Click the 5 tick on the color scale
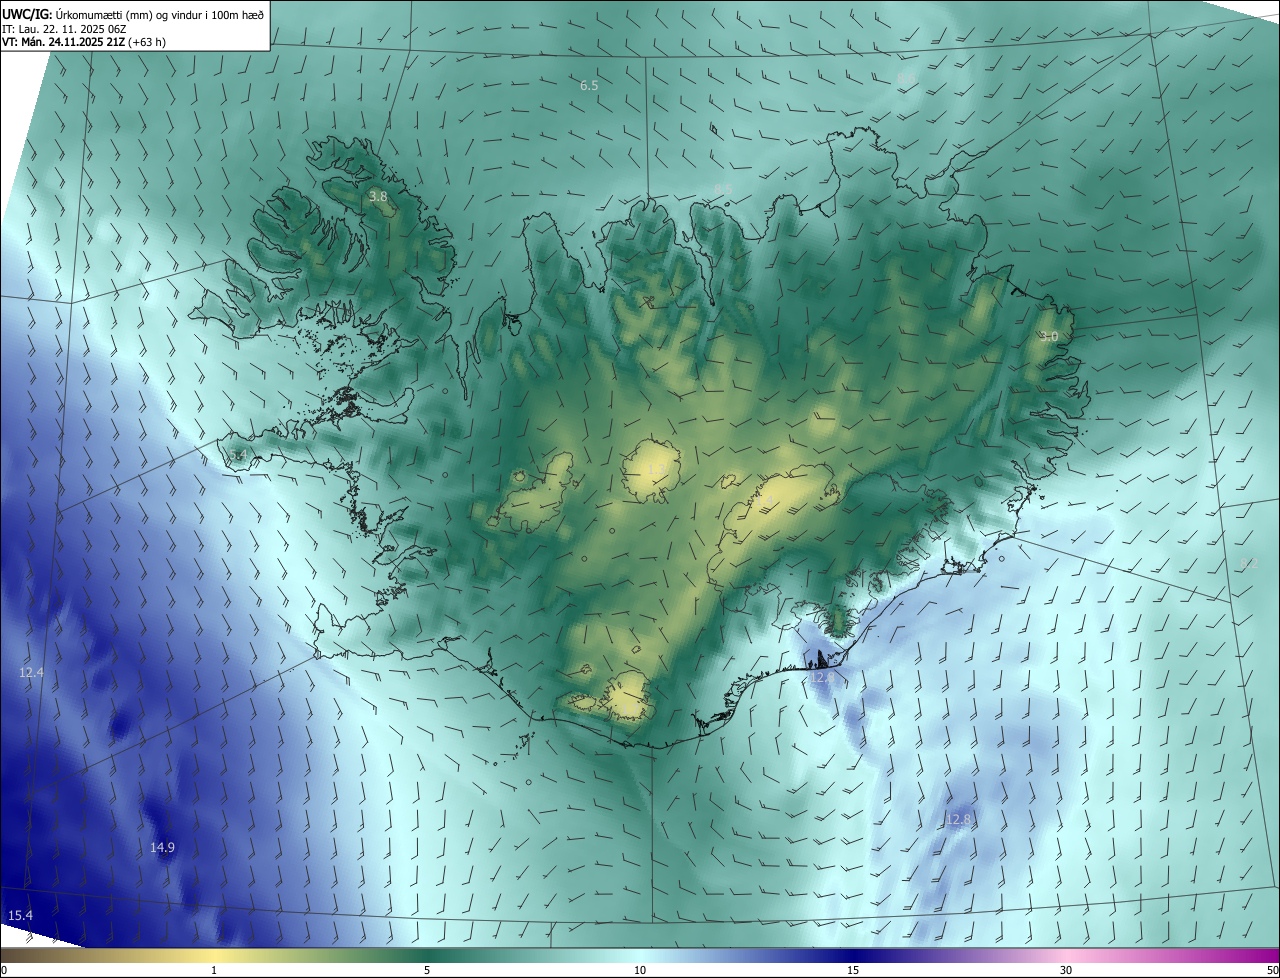 click(x=427, y=971)
